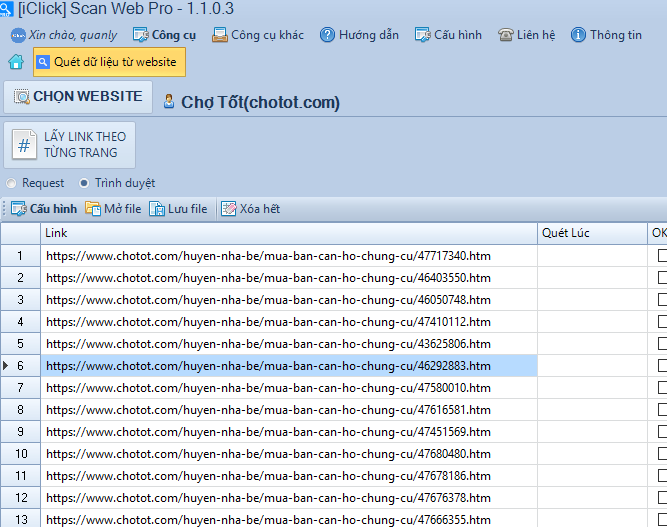The width and height of the screenshot is (667, 527).
Task: Click row header number 1
Action: [20, 256]
